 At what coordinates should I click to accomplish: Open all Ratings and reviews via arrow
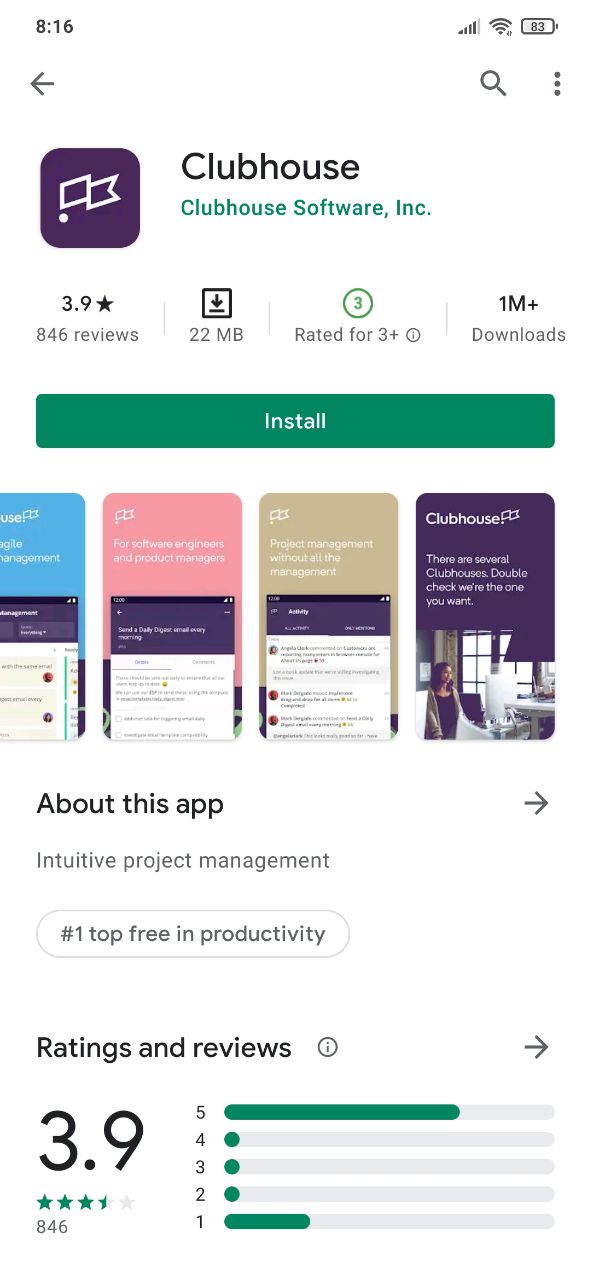(x=537, y=1047)
